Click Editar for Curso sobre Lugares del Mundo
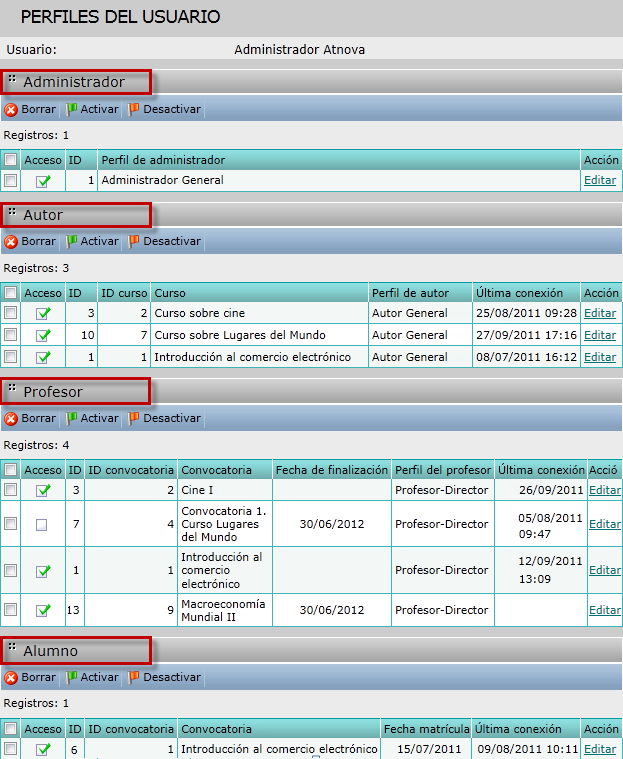 600,335
